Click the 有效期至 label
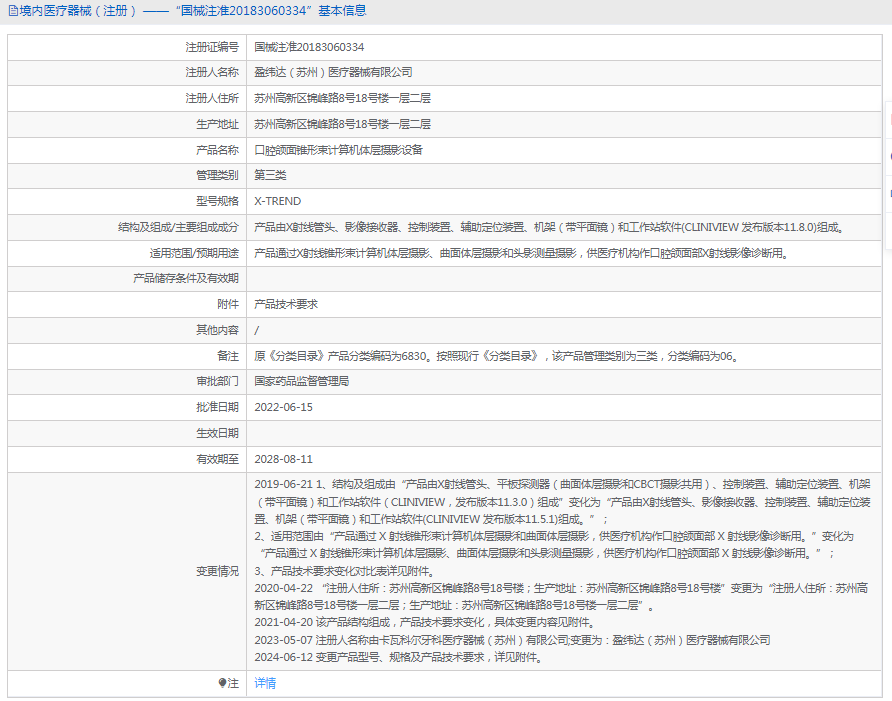The width and height of the screenshot is (892, 701). [217, 459]
